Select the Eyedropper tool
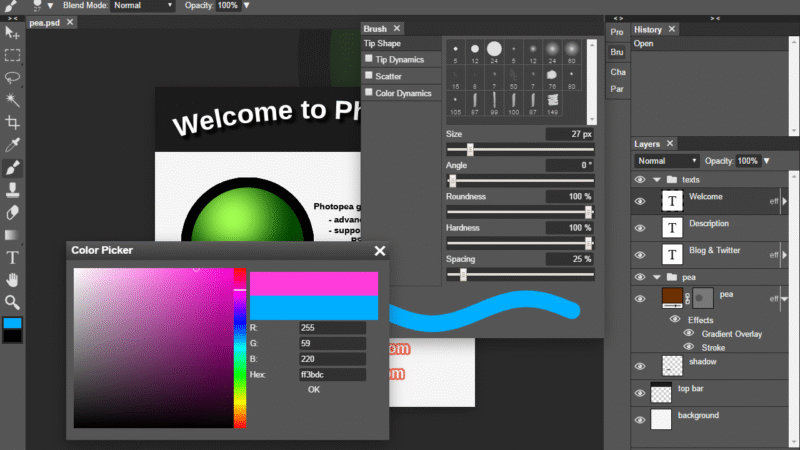The image size is (800, 450). pyautogui.click(x=13, y=145)
